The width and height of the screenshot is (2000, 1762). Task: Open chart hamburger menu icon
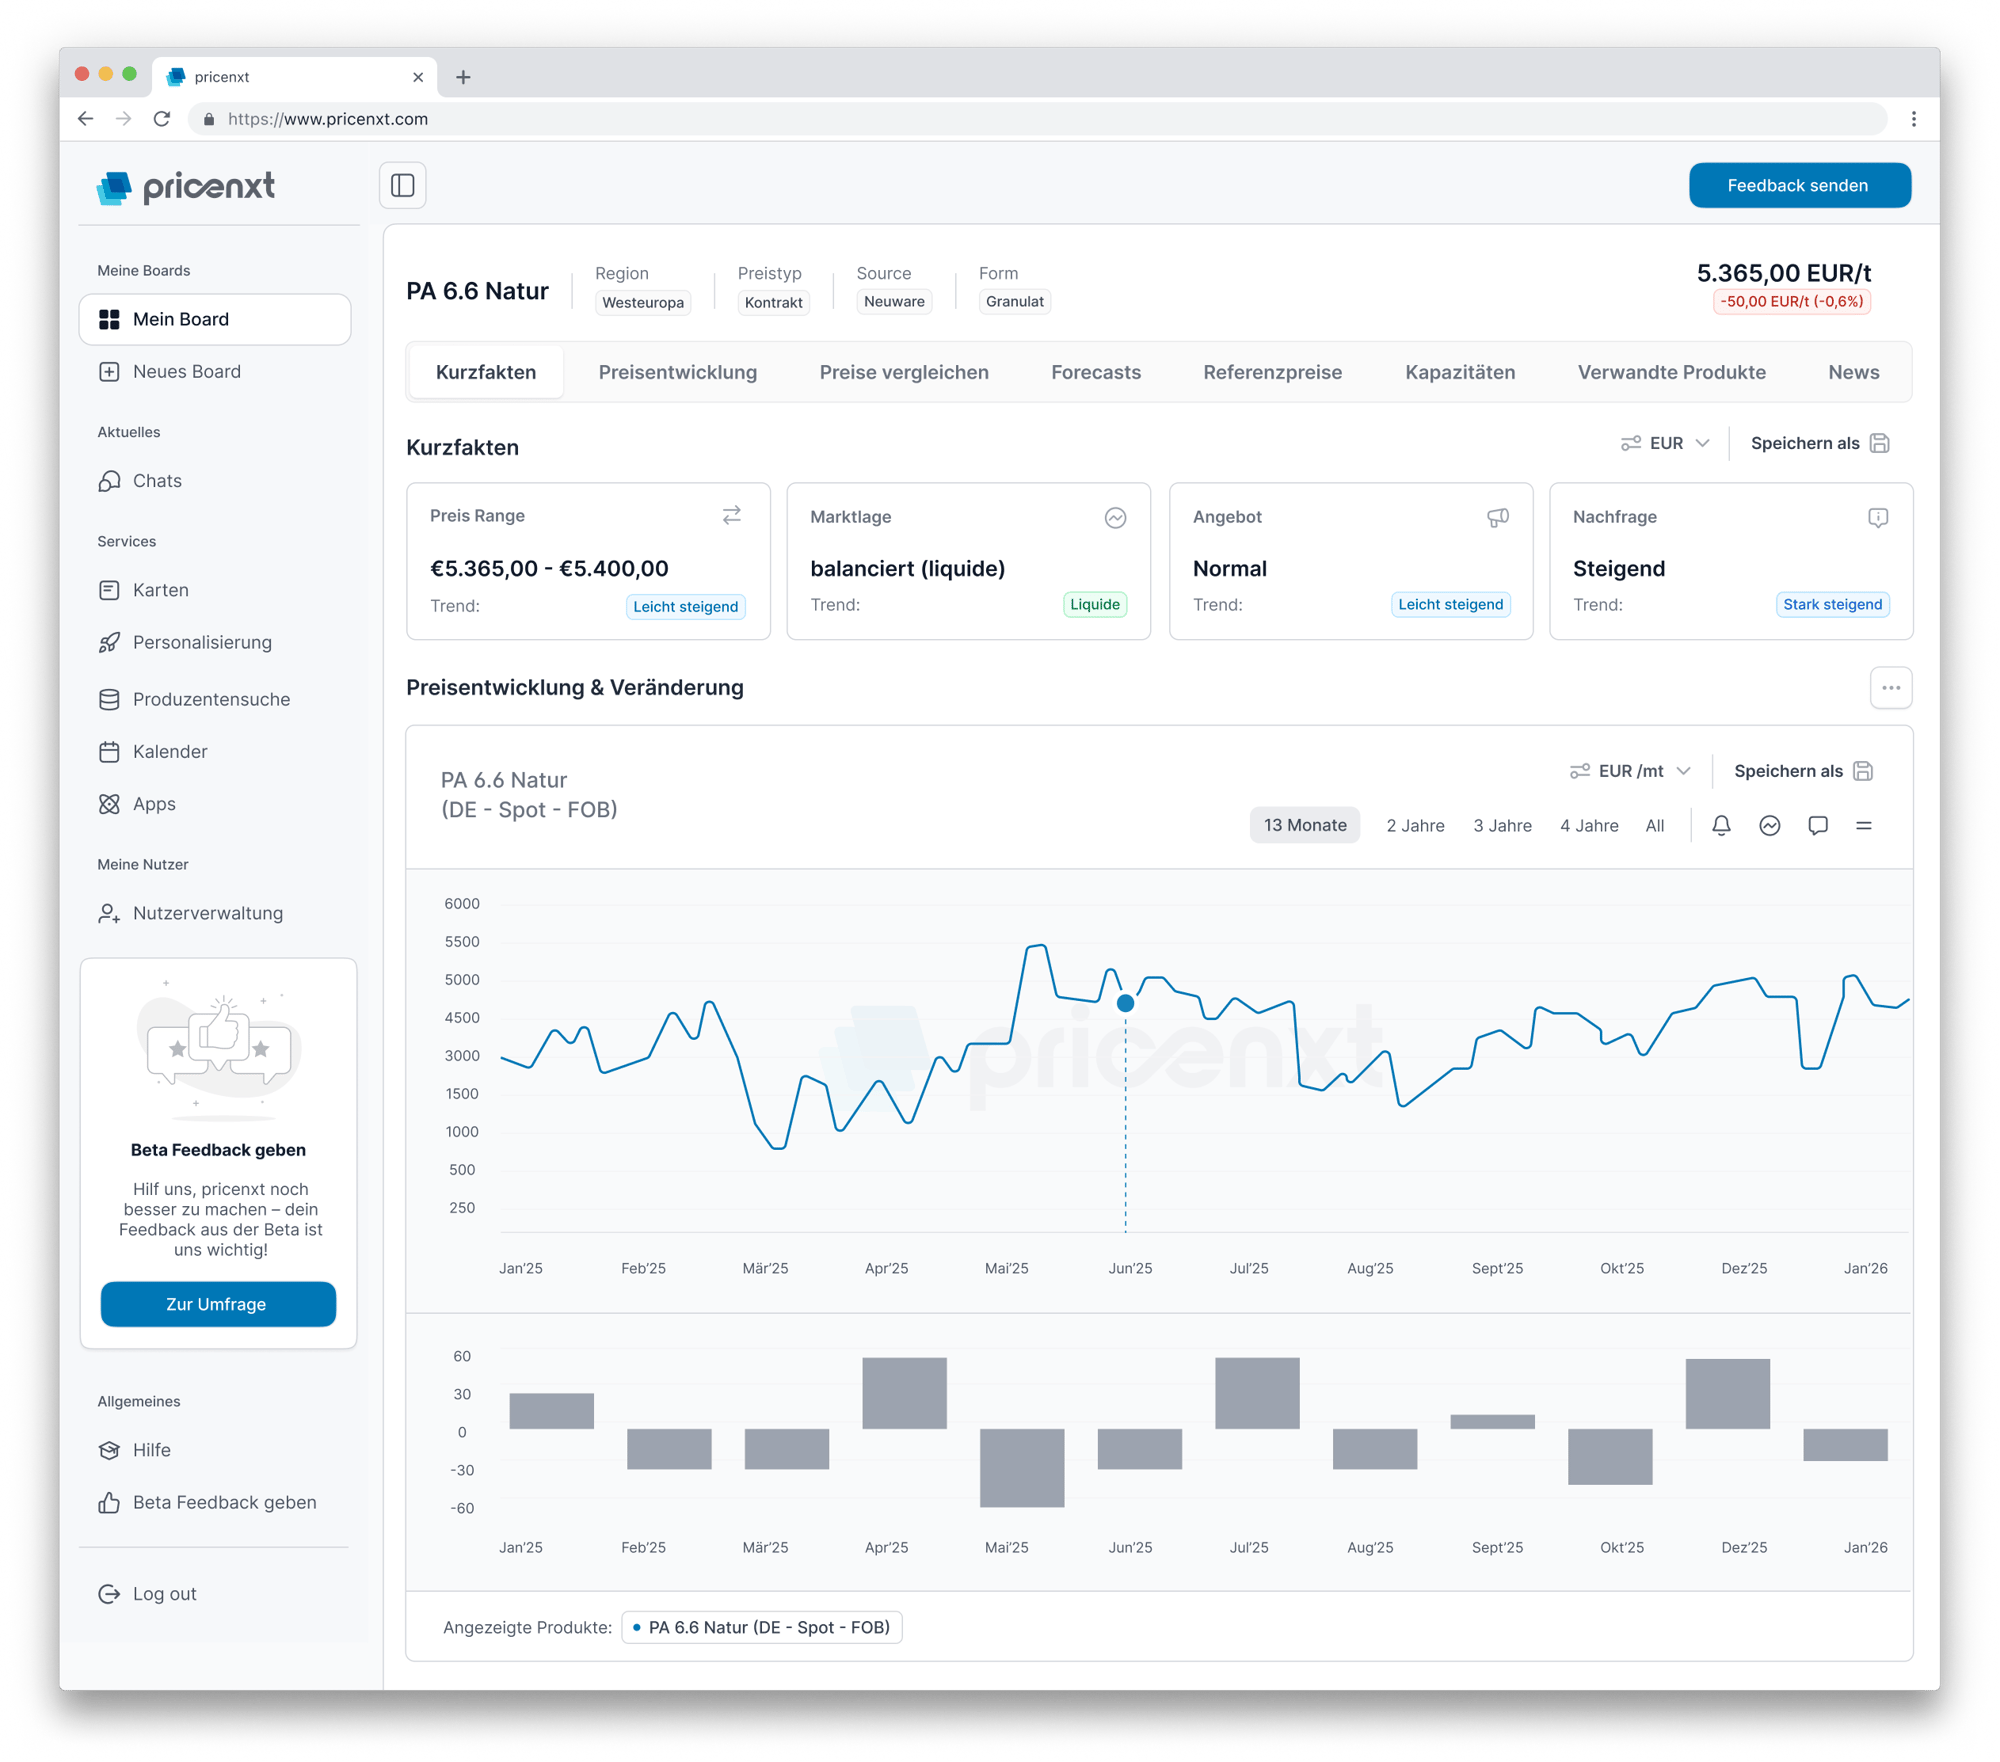[x=1863, y=826]
